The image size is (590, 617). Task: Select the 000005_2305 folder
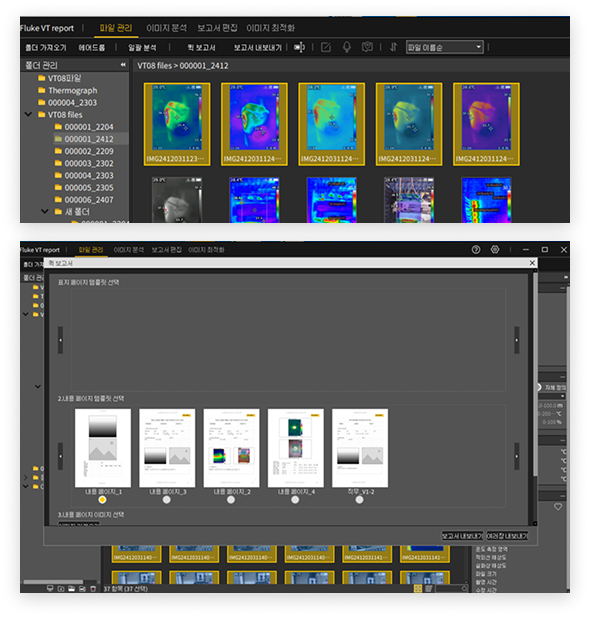(x=84, y=188)
